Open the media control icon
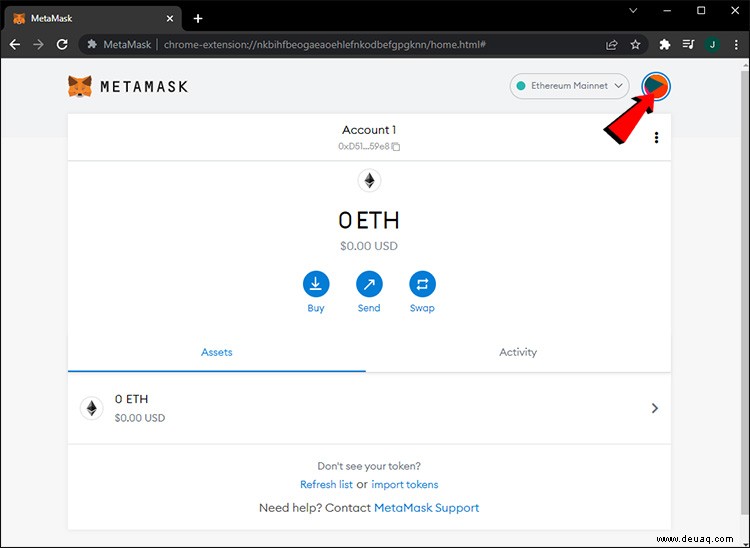 [688, 44]
